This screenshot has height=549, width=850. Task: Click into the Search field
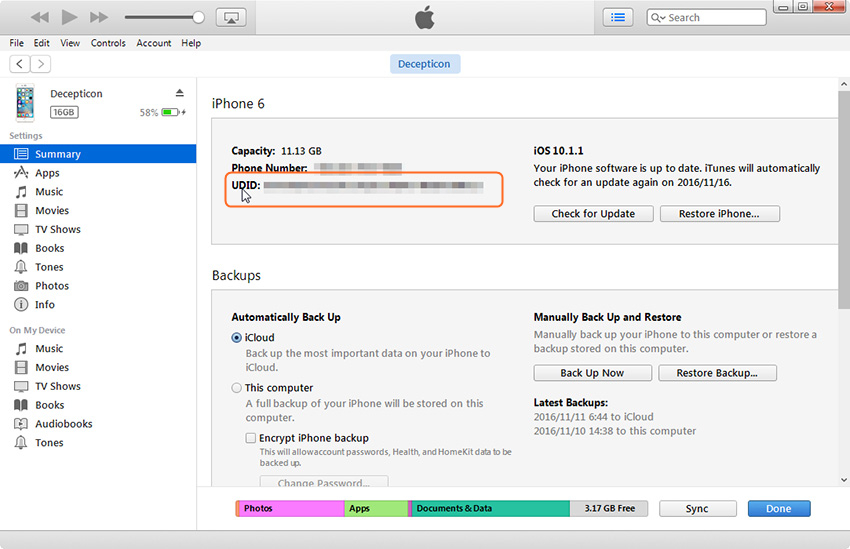[x=706, y=17]
